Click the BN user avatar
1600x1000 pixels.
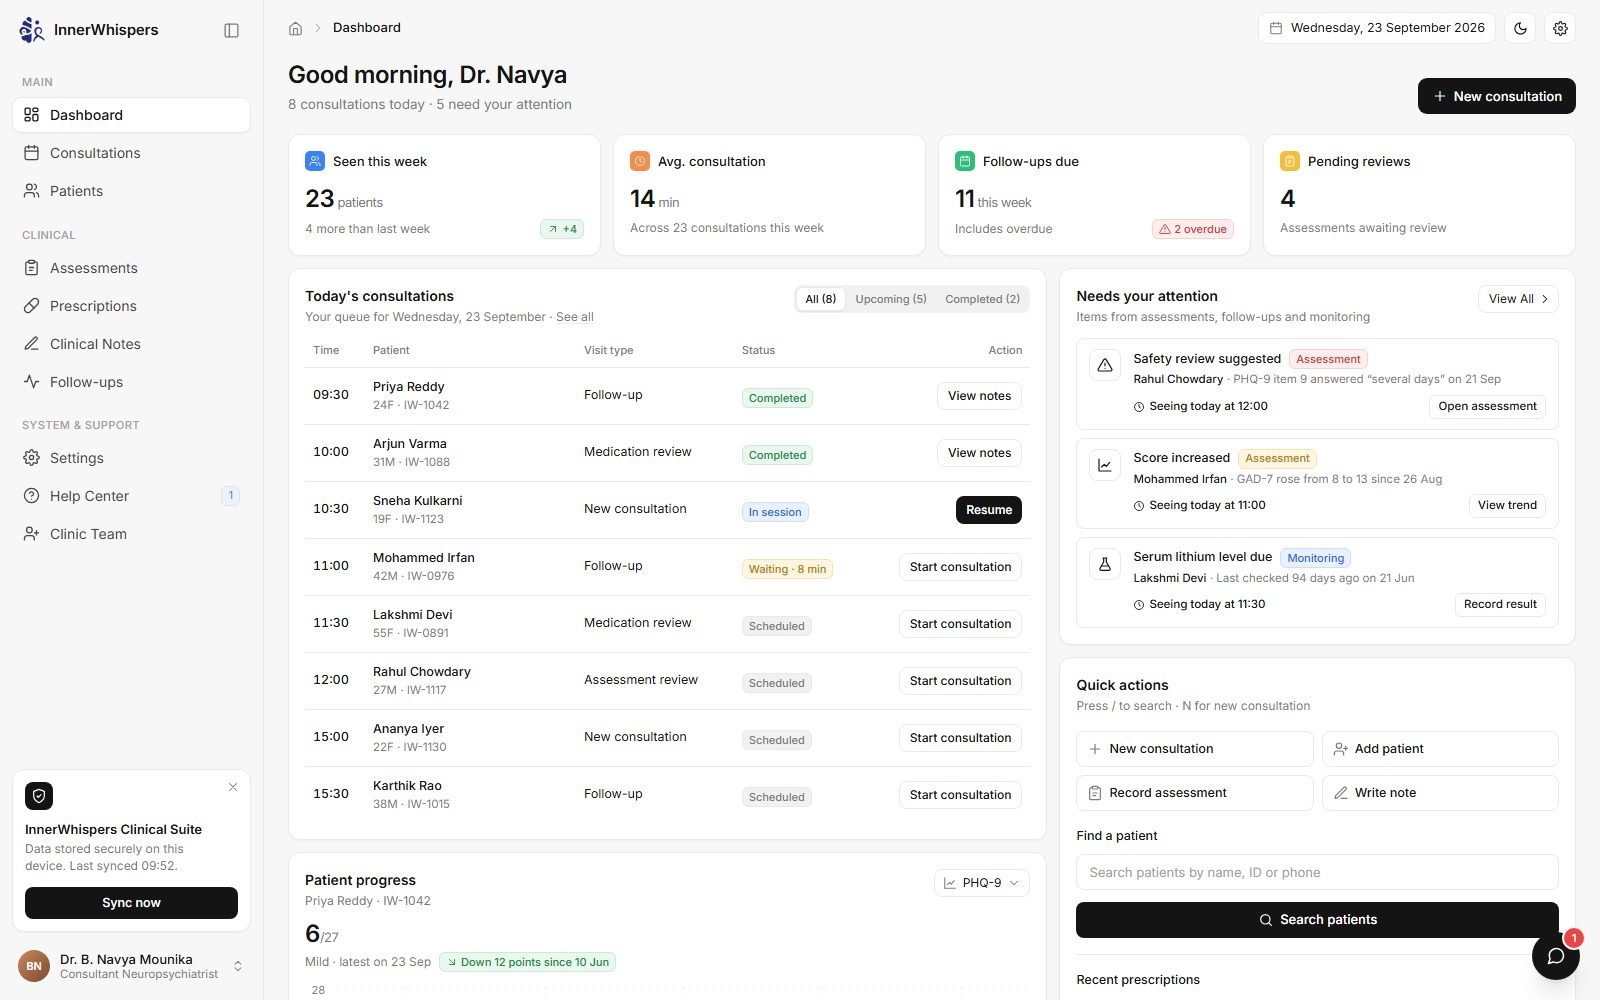(x=34, y=966)
